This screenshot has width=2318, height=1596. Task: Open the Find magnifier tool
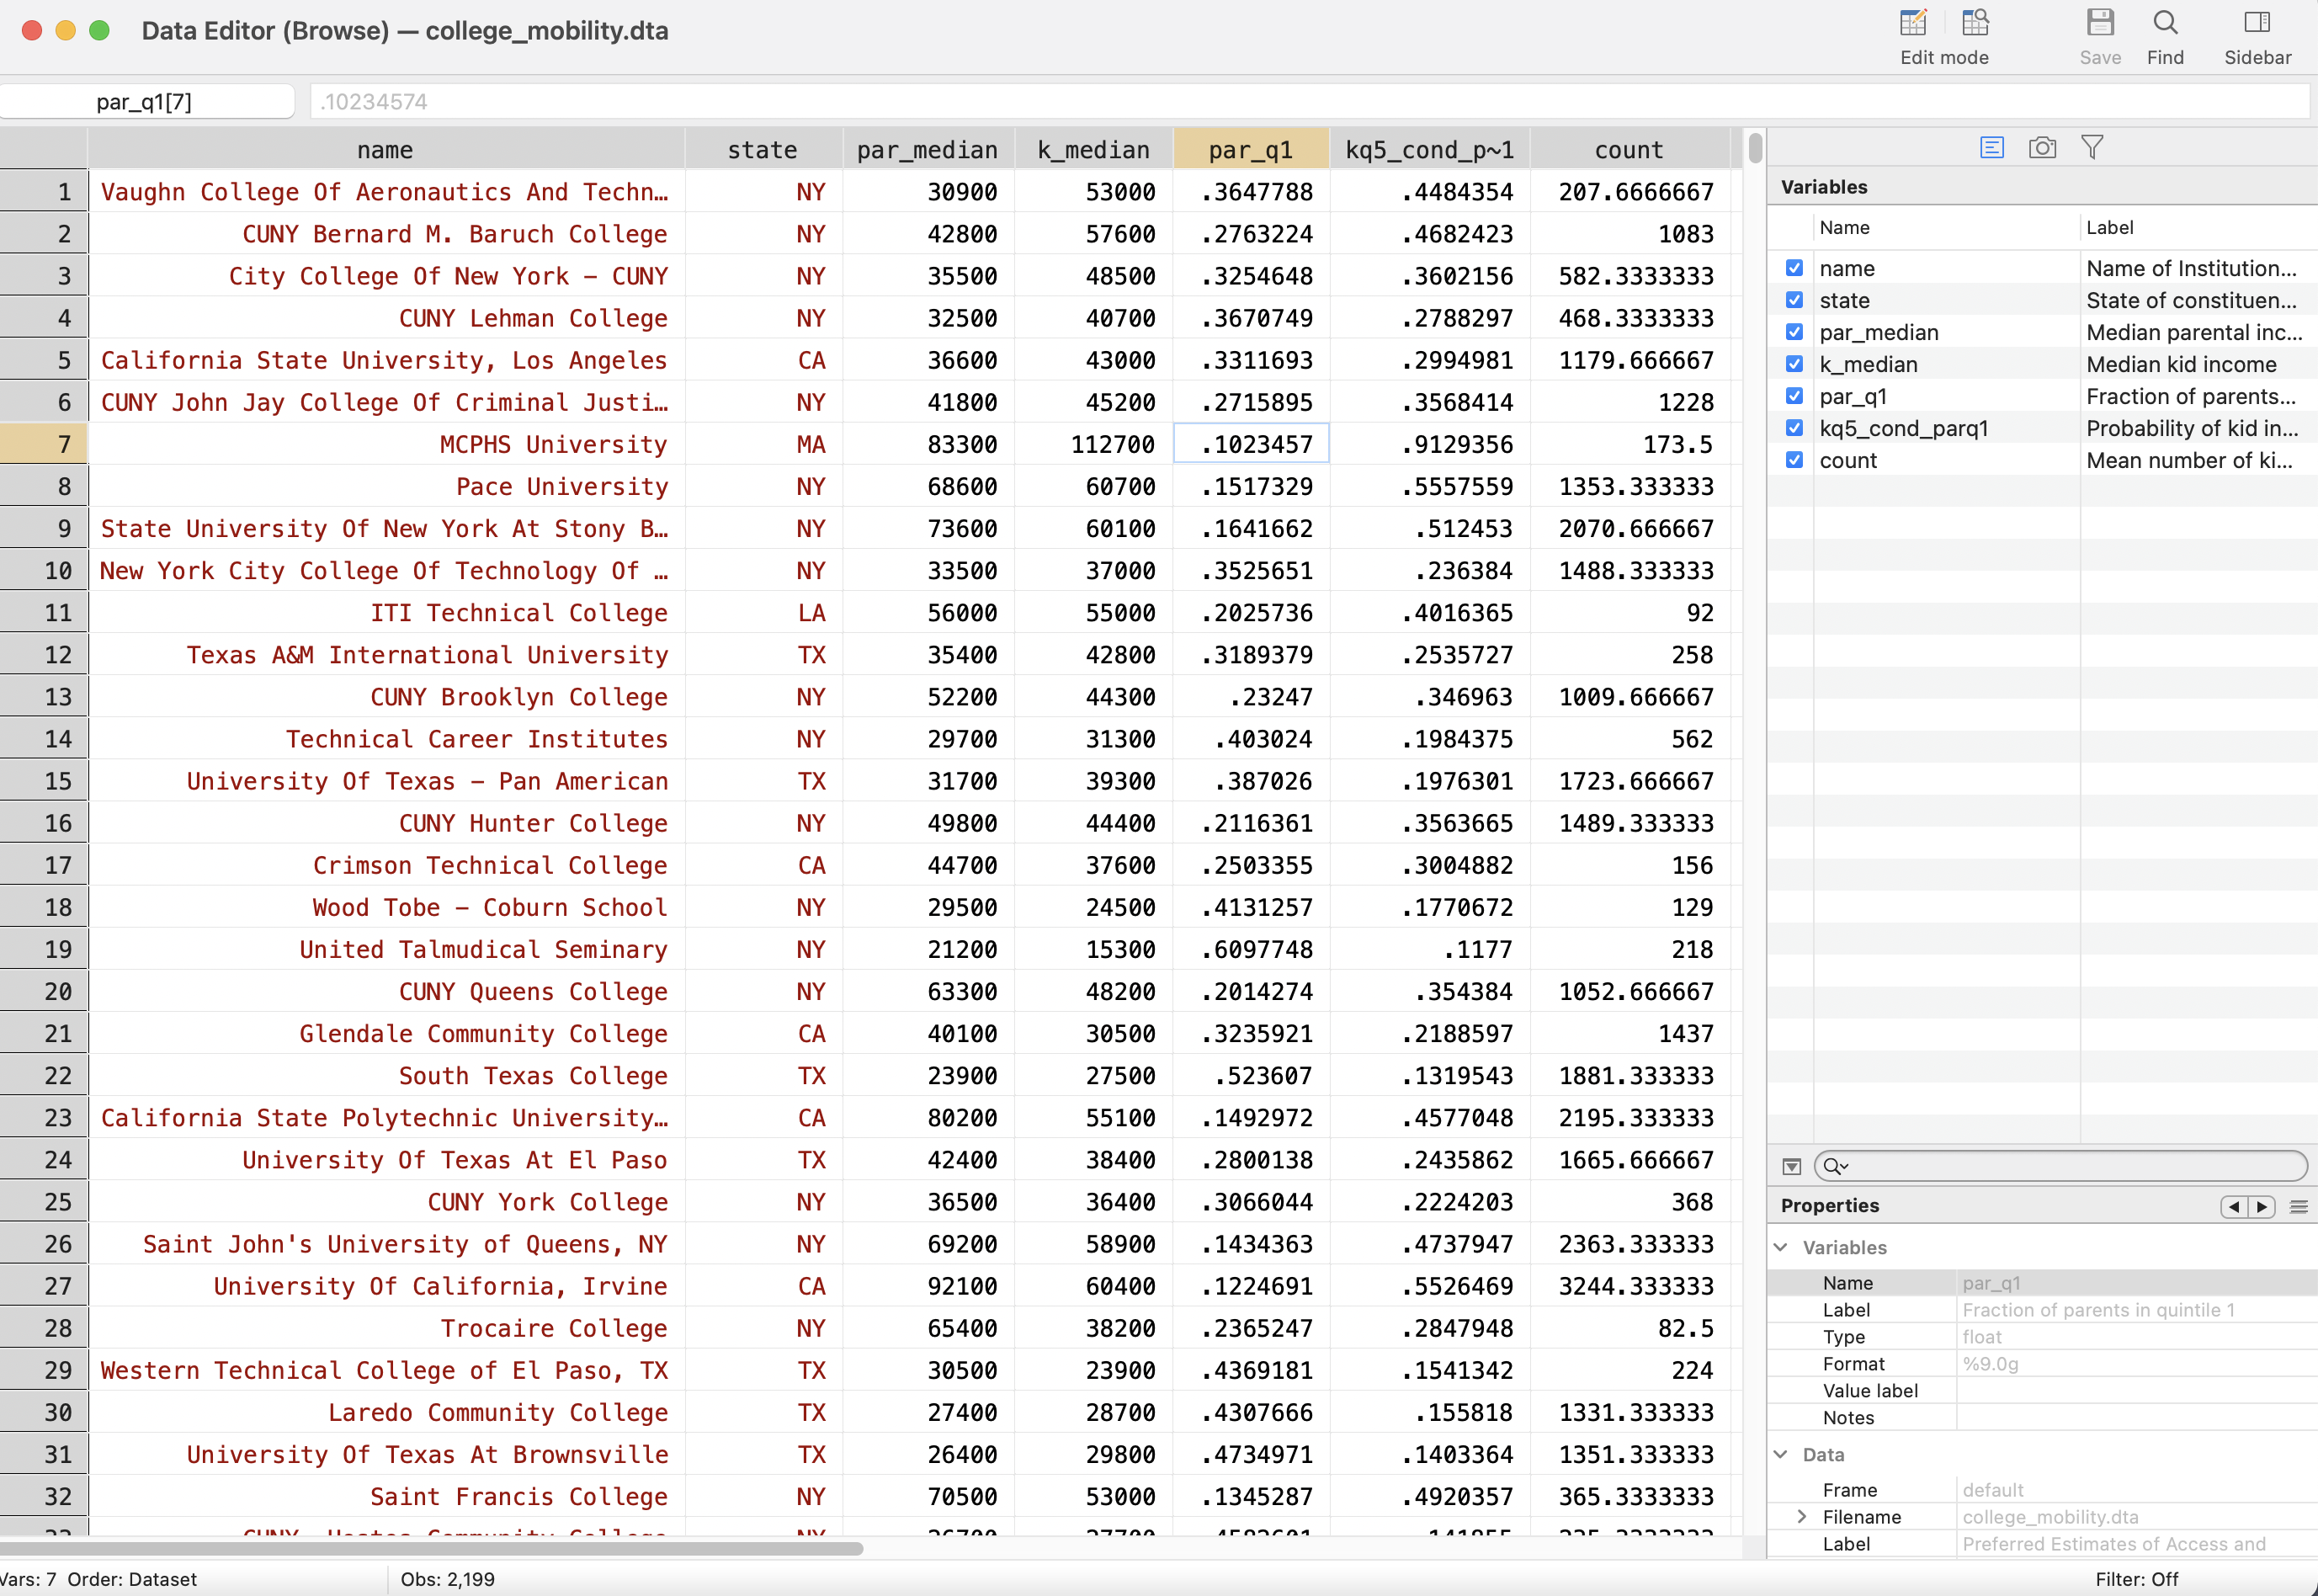(x=2165, y=23)
